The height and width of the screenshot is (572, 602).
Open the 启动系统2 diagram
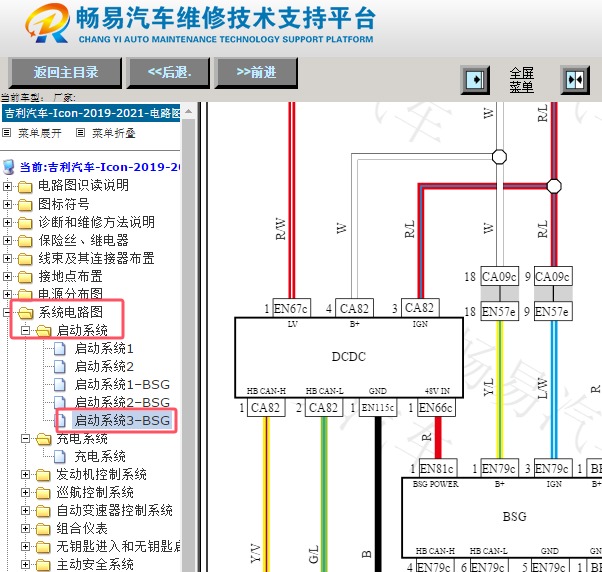click(104, 367)
